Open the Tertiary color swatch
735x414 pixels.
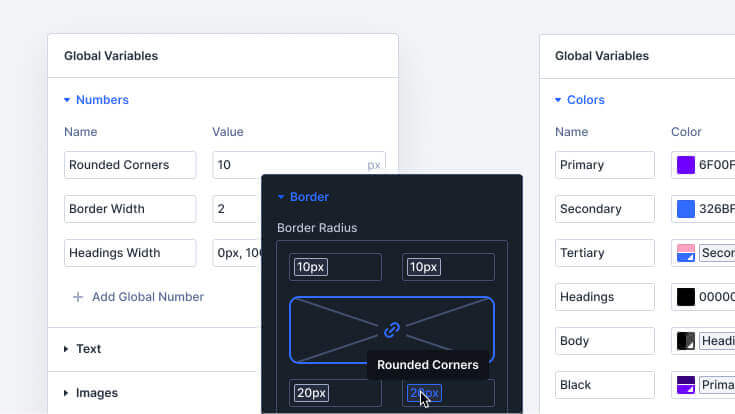click(x=686, y=253)
